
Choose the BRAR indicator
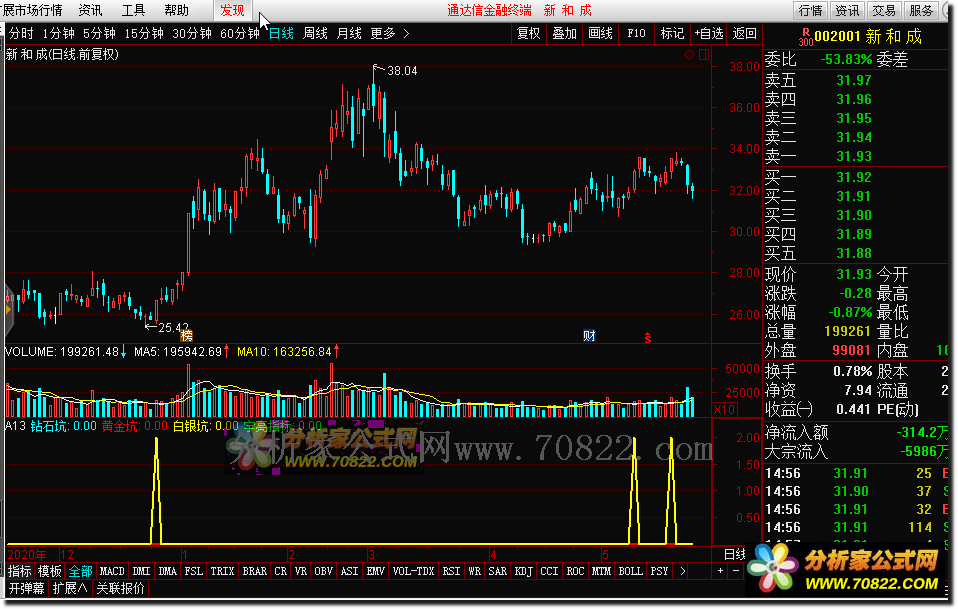pos(255,571)
